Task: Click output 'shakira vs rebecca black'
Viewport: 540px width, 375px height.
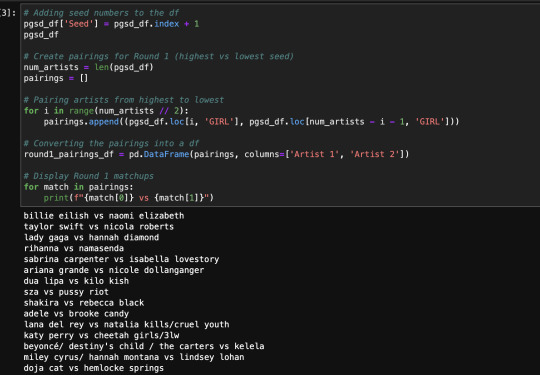Action: point(84,303)
